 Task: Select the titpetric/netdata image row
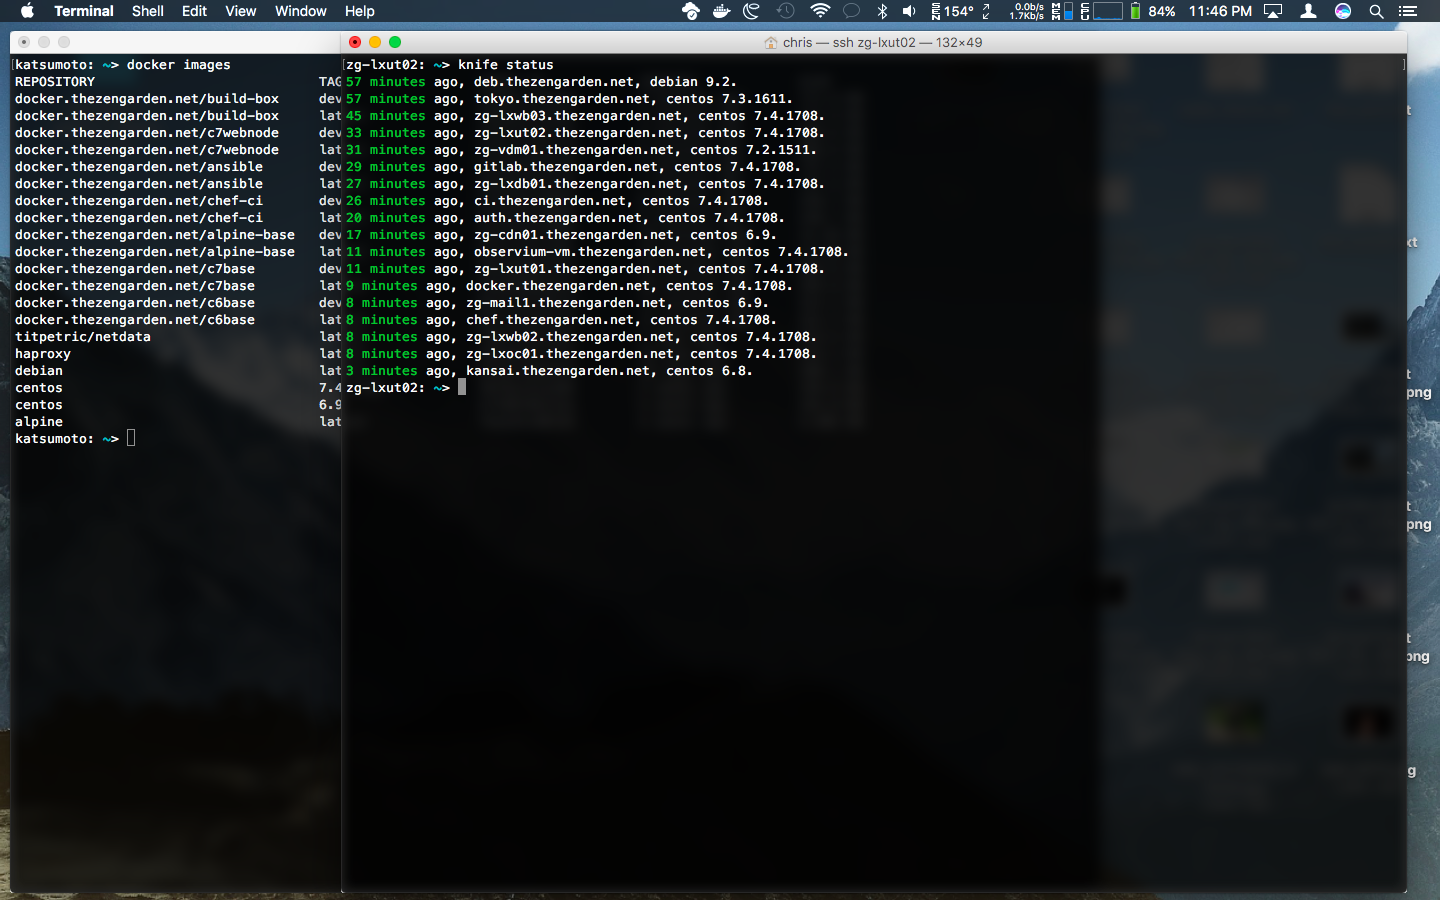pos(83,337)
